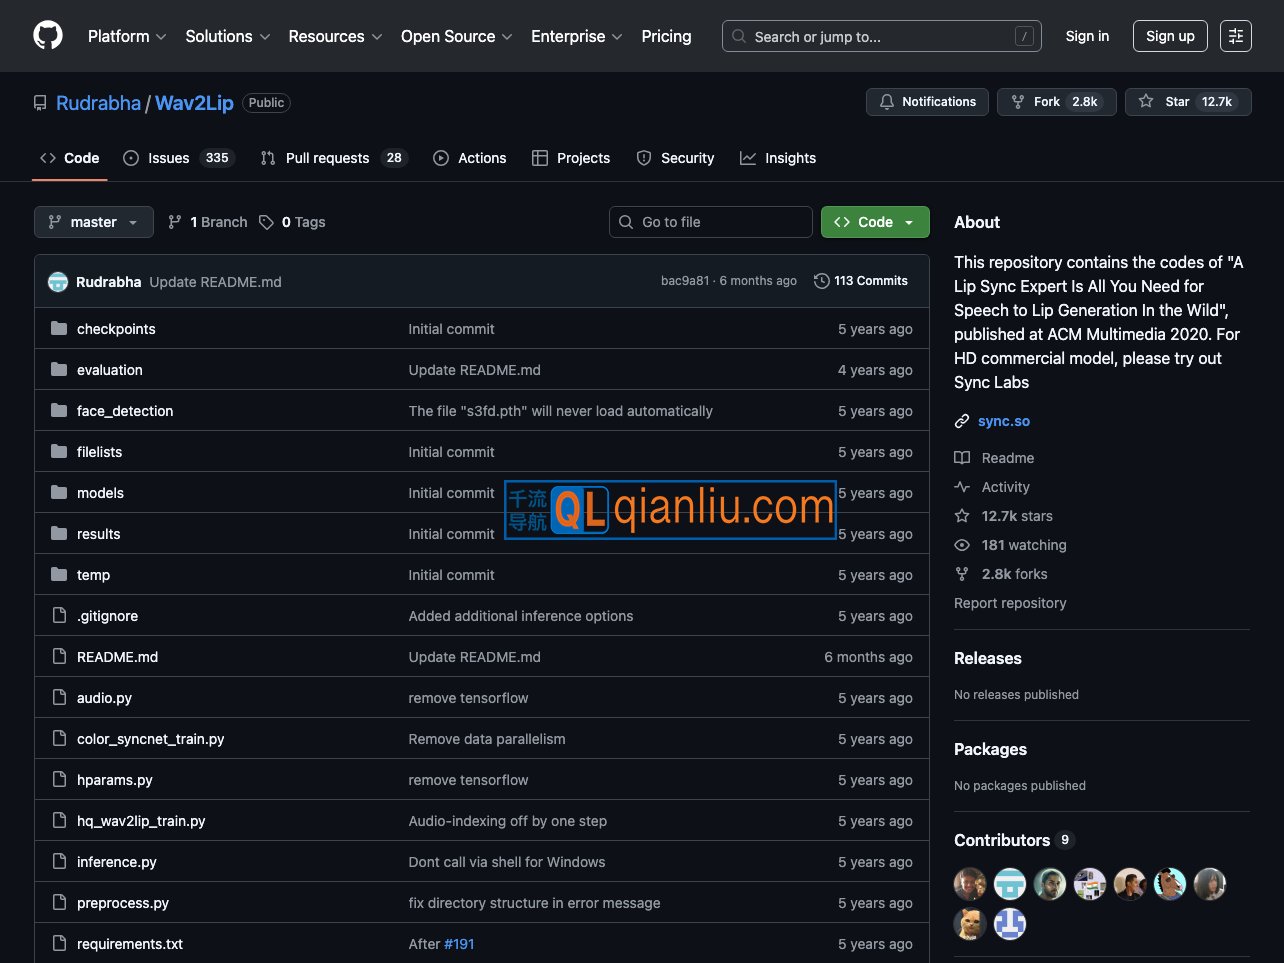This screenshot has width=1284, height=963.
Task: Click the Sign up button
Action: 1169,36
